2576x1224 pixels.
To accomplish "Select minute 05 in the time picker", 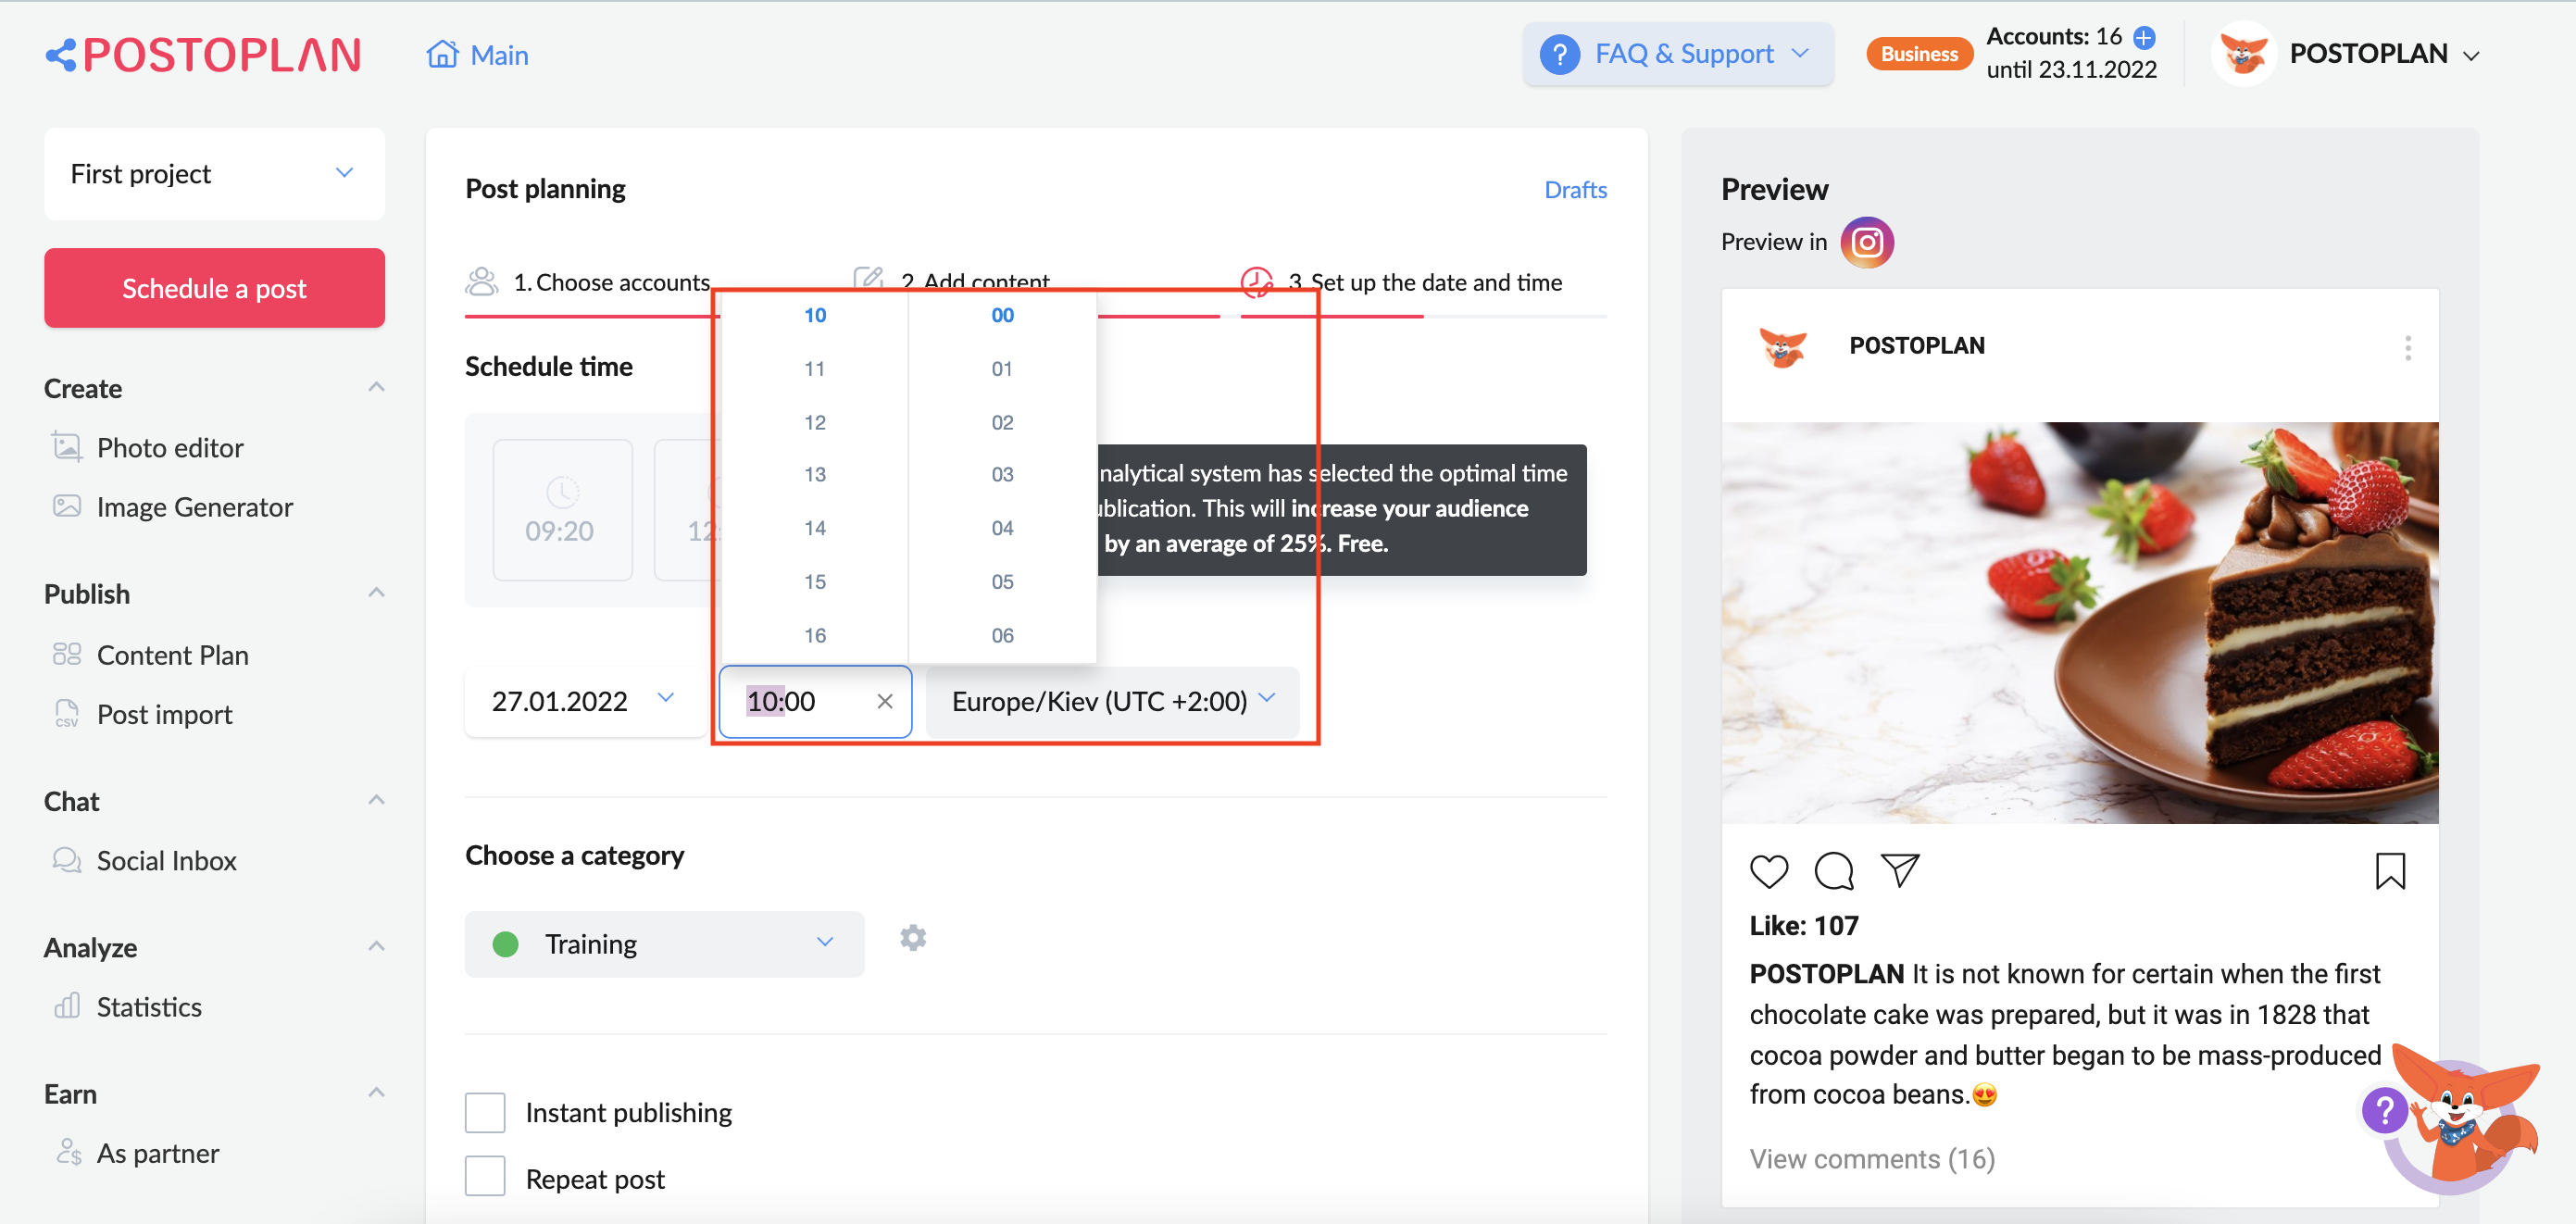I will coord(1002,581).
